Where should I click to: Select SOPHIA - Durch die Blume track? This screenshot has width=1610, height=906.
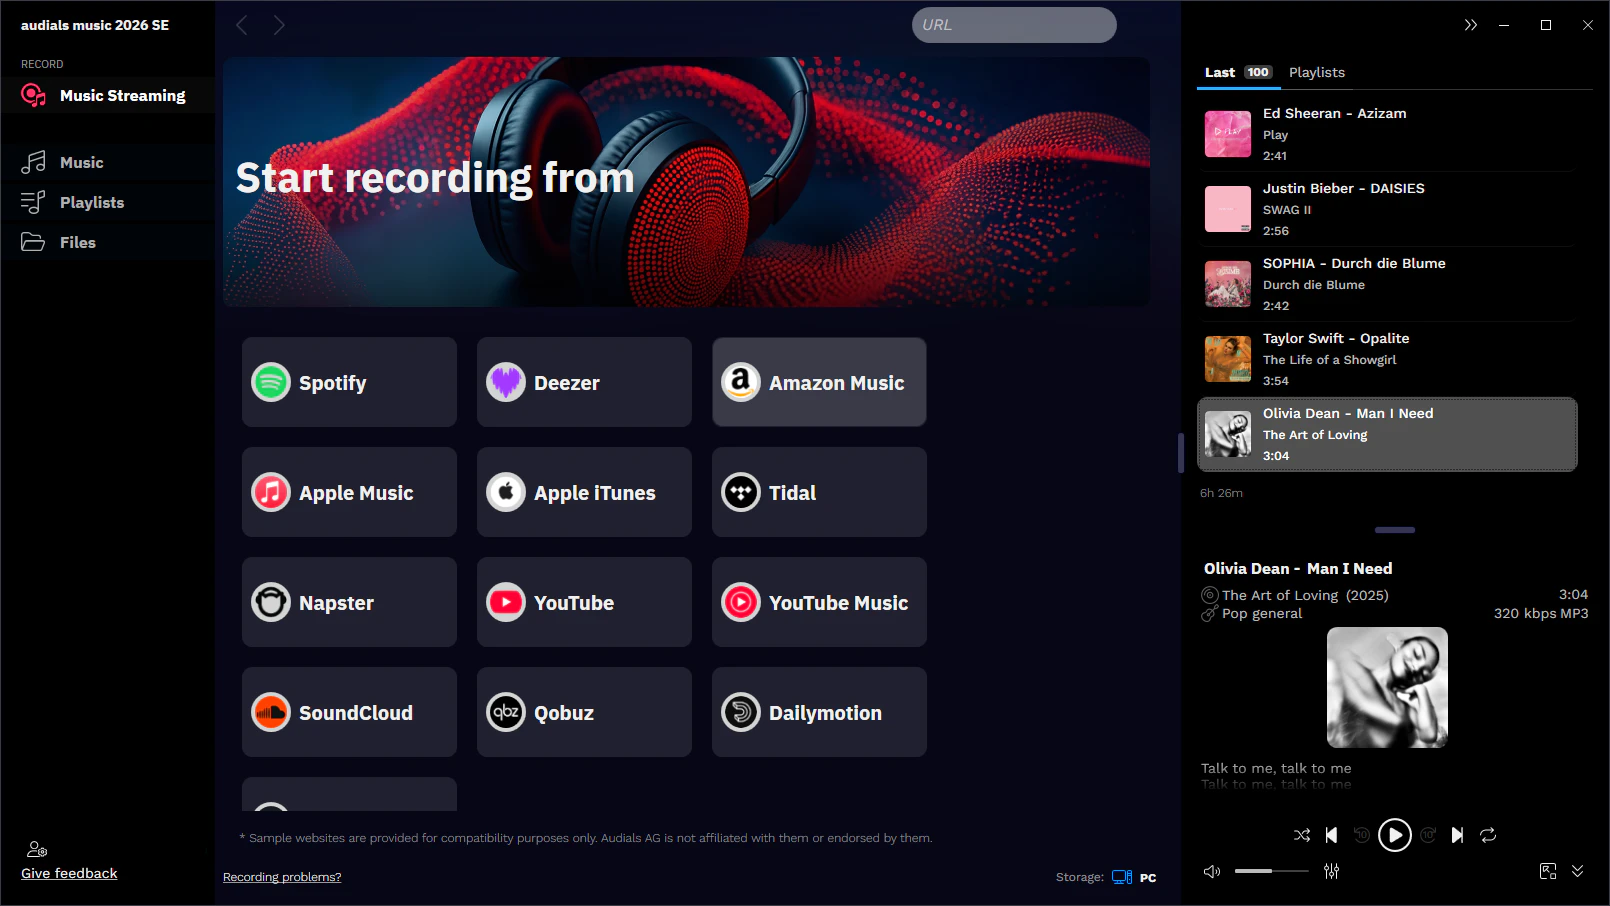point(1386,284)
